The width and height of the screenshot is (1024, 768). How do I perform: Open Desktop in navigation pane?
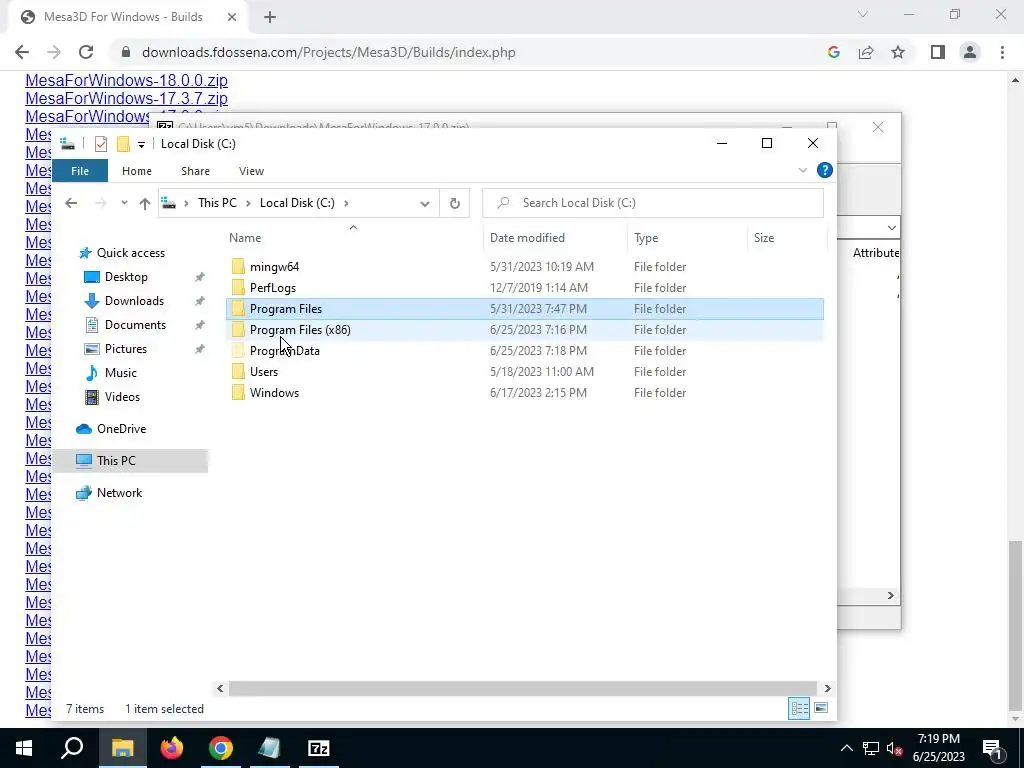coord(126,277)
